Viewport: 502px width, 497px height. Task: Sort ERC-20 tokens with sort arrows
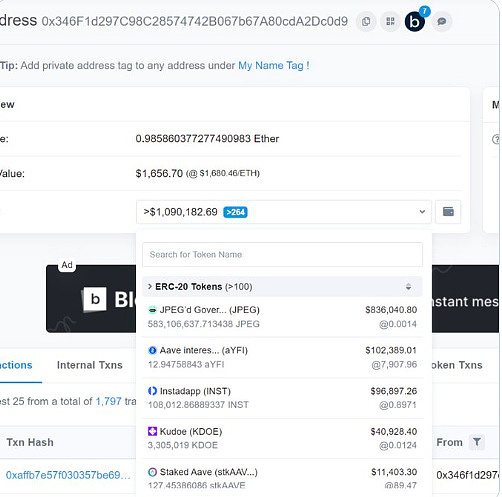click(408, 287)
